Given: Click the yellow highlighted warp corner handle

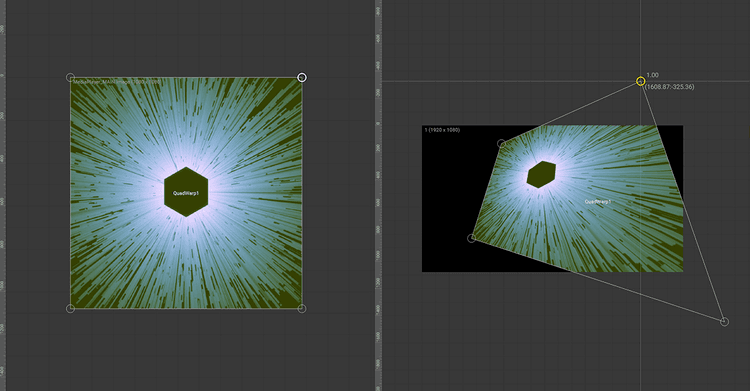Looking at the screenshot, I should point(640,81).
